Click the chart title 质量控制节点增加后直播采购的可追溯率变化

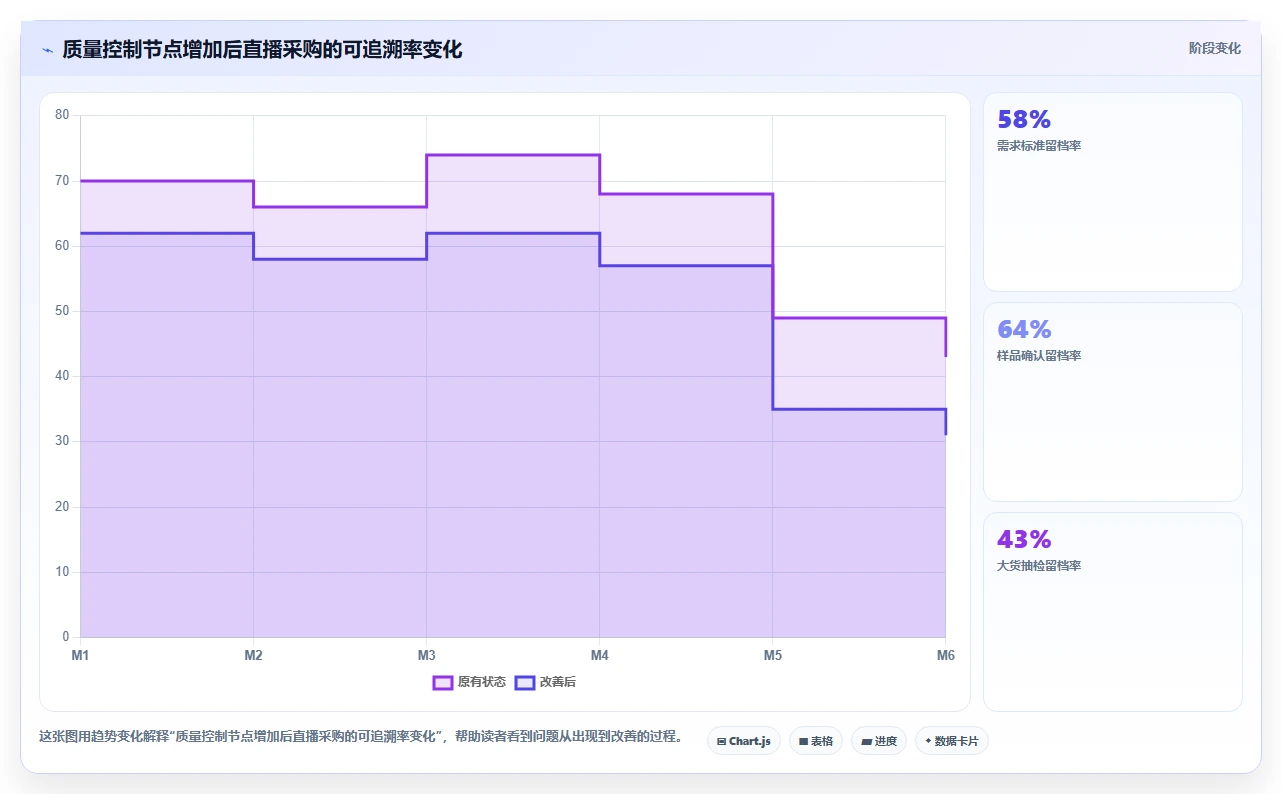[262, 50]
